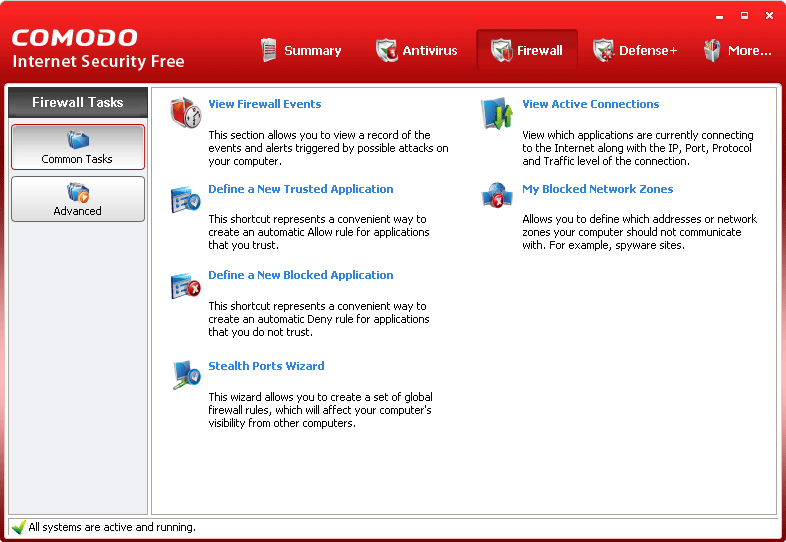Click the Defense+ shield icon
786x542 pixels.
click(x=604, y=50)
